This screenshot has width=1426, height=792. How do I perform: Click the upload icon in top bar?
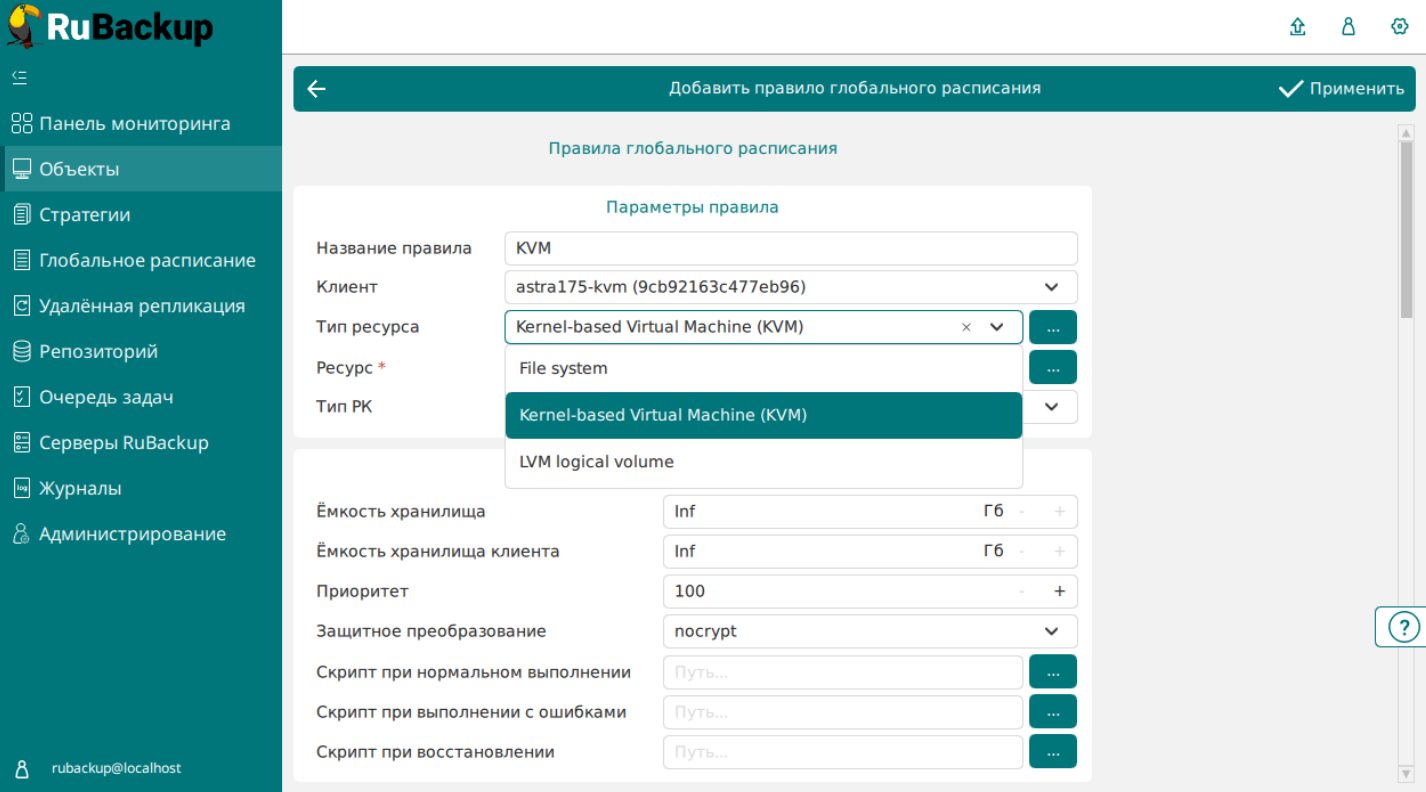[x=1298, y=27]
